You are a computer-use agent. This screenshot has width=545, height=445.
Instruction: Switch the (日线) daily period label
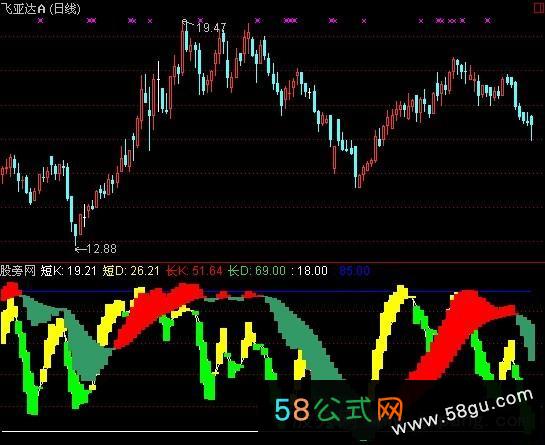point(65,9)
